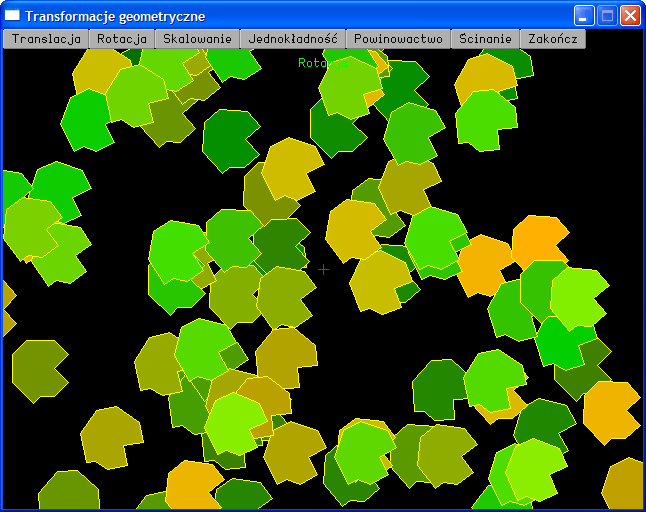The height and width of the screenshot is (512, 646).
Task: Click the yellow polygon just right of the crosshair
Action: 380,281
